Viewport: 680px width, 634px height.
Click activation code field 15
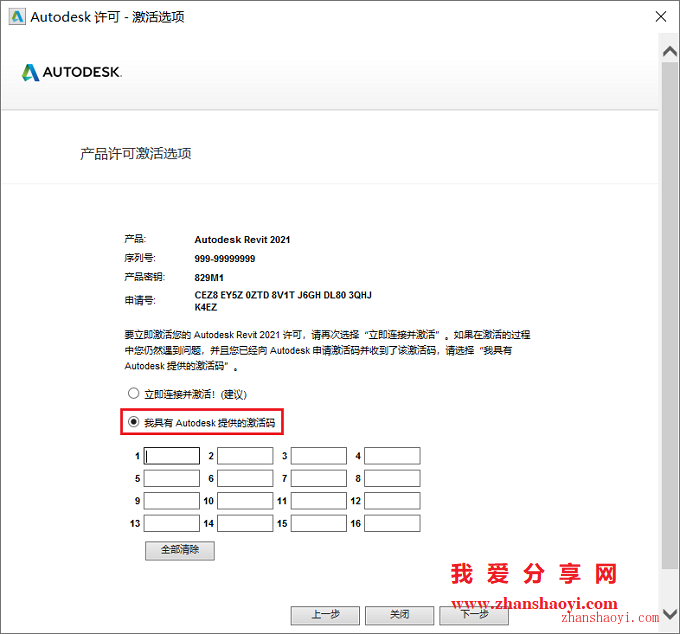tap(319, 523)
